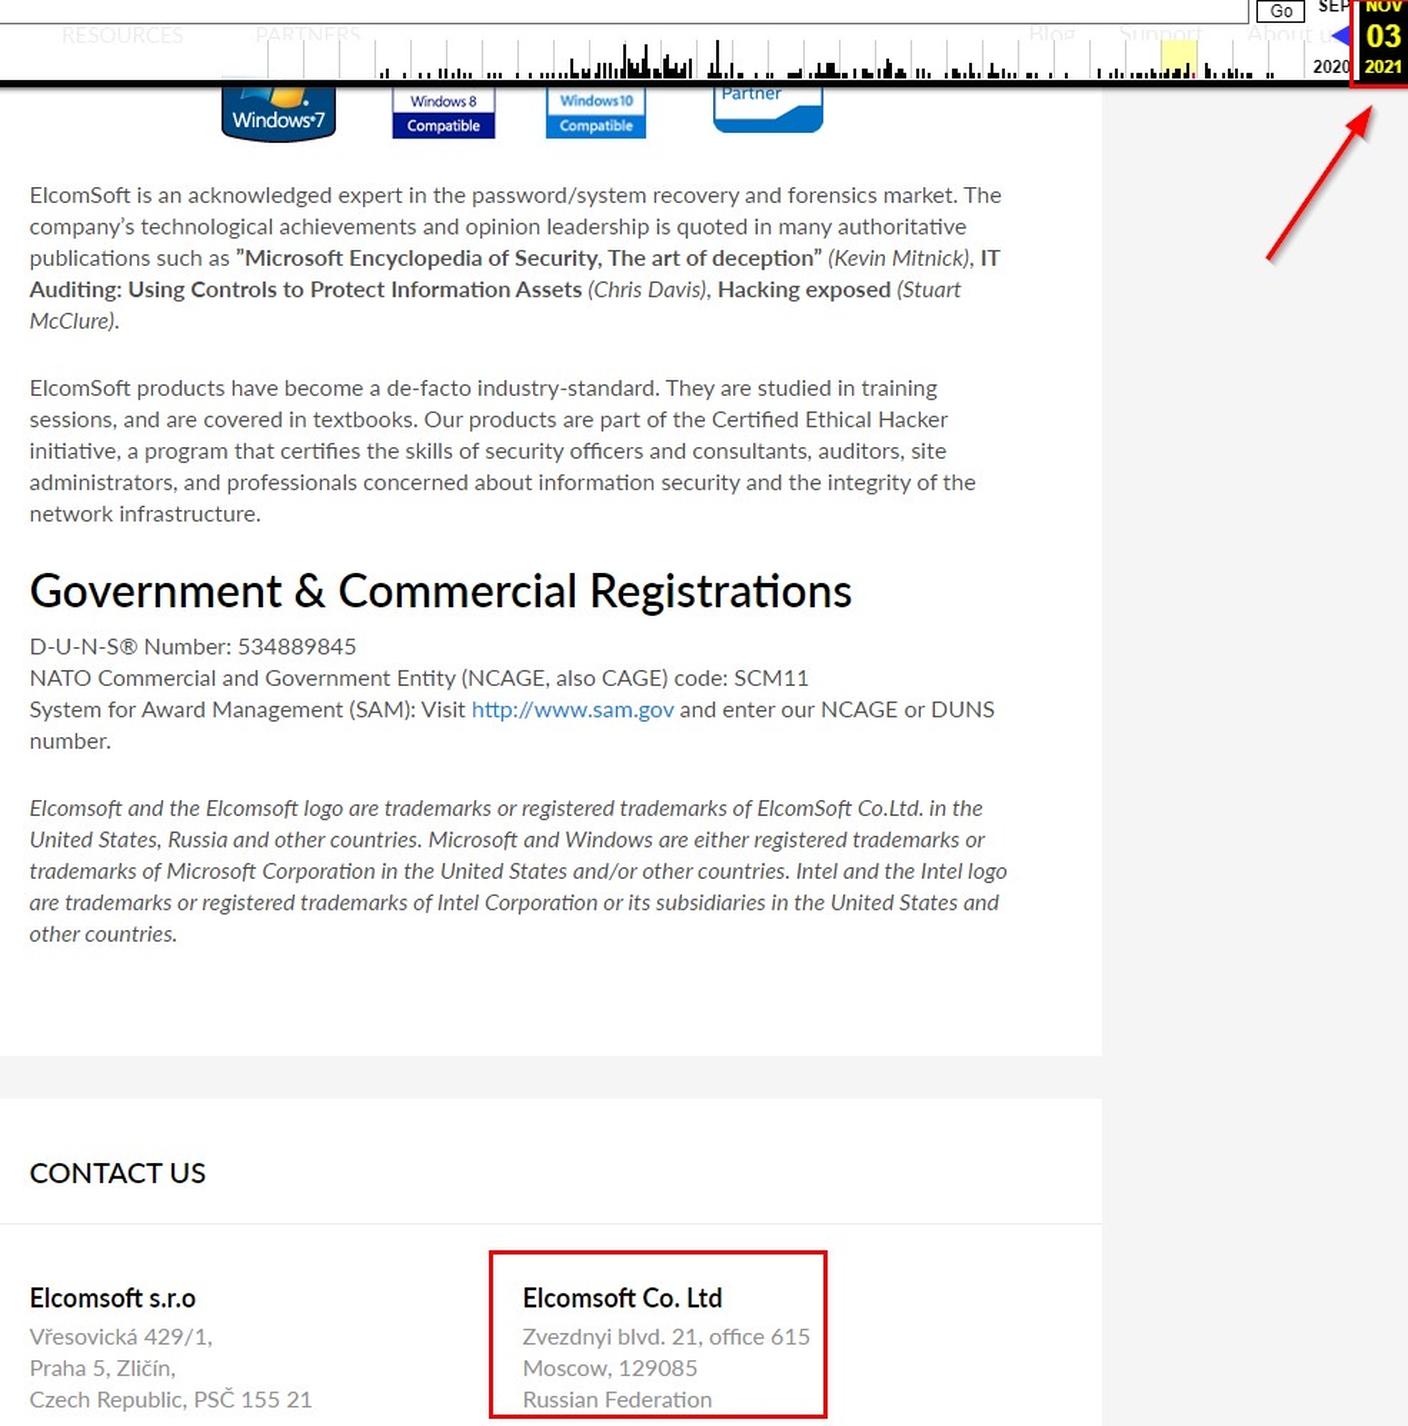Click the highlighted 2021 capture year
Viewport: 1408px width, 1426px height.
tap(1383, 67)
